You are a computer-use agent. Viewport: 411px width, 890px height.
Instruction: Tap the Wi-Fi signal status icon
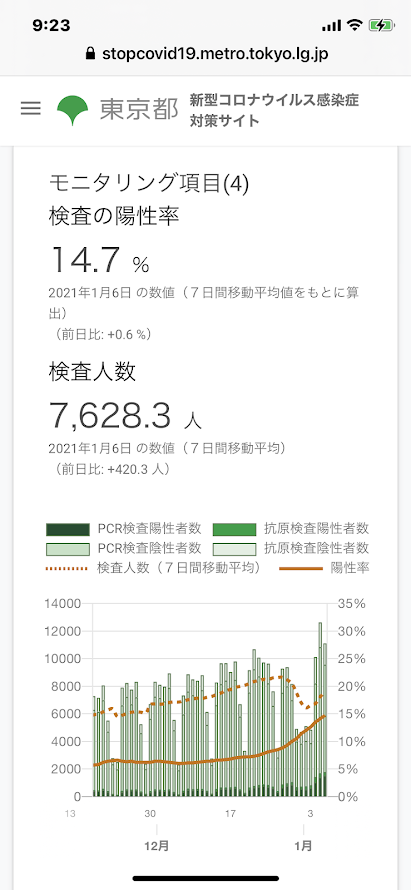[355, 25]
